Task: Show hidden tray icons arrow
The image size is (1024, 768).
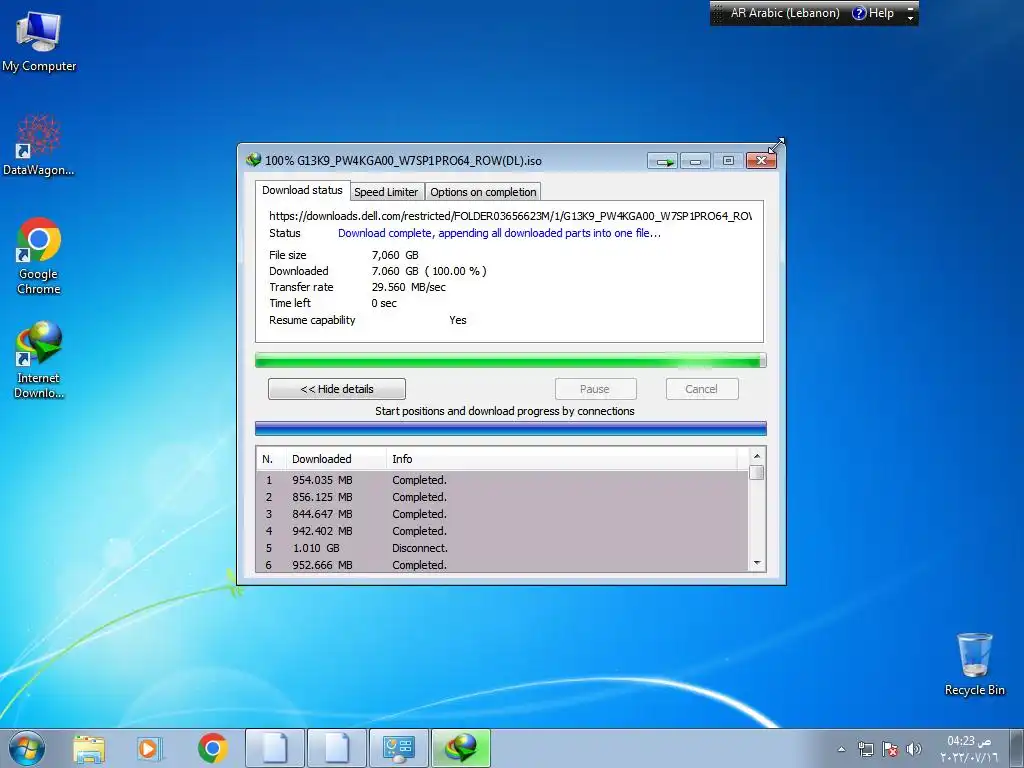Action: 841,749
